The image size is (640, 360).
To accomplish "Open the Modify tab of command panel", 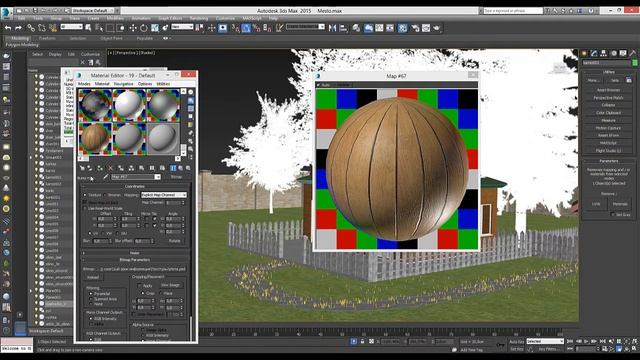I will [x=594, y=53].
